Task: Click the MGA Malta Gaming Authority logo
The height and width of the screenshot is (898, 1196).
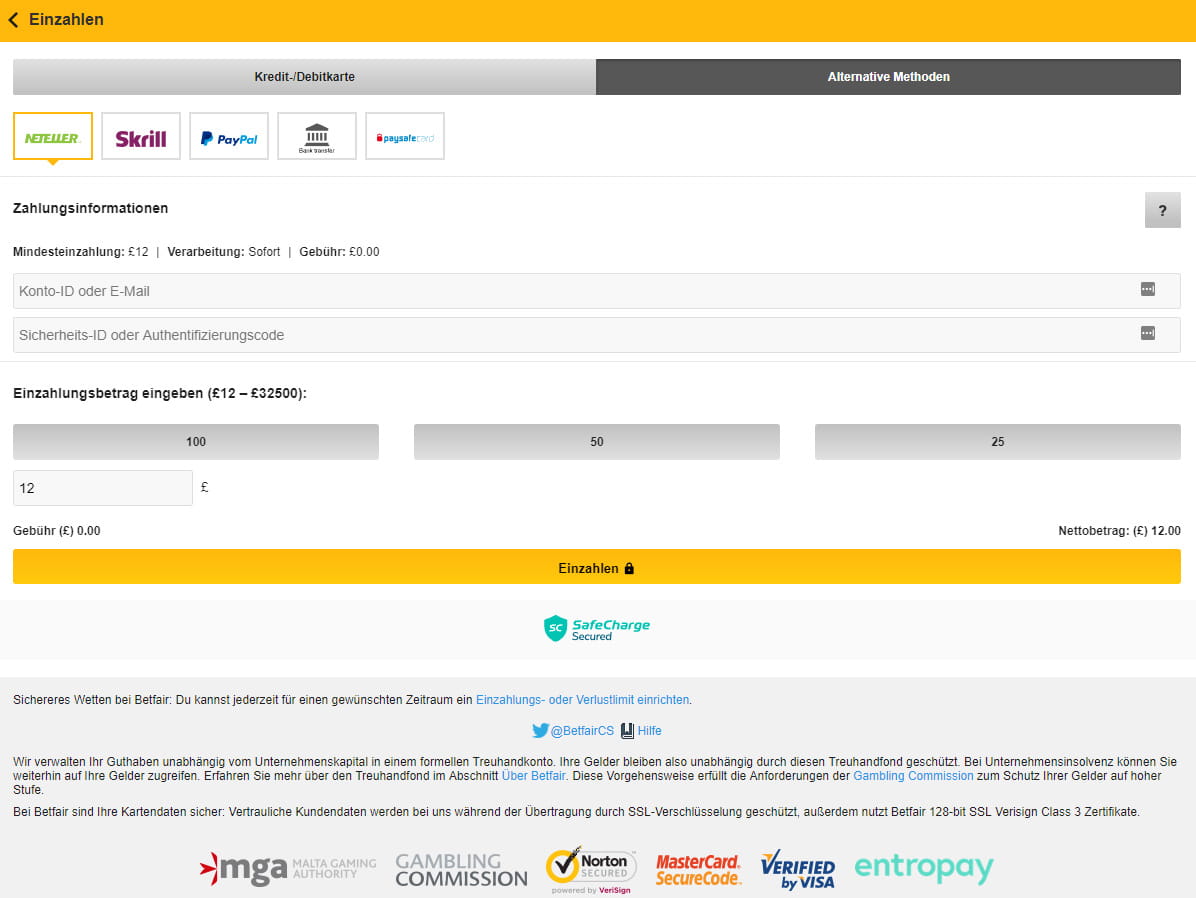Action: 288,869
